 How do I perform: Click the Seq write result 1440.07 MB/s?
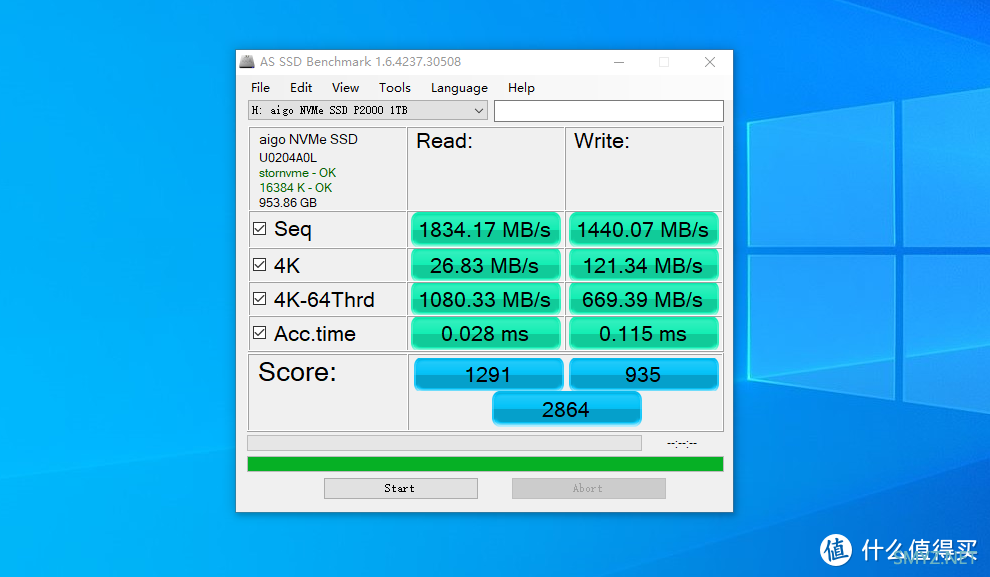[643, 230]
